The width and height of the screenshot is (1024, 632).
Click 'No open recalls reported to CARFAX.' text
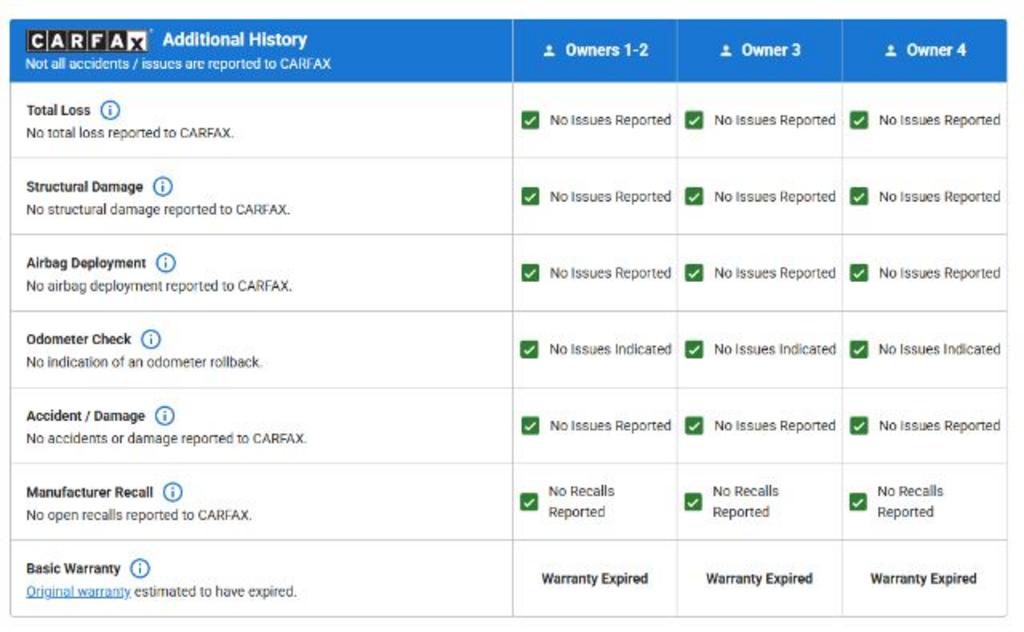click(138, 515)
